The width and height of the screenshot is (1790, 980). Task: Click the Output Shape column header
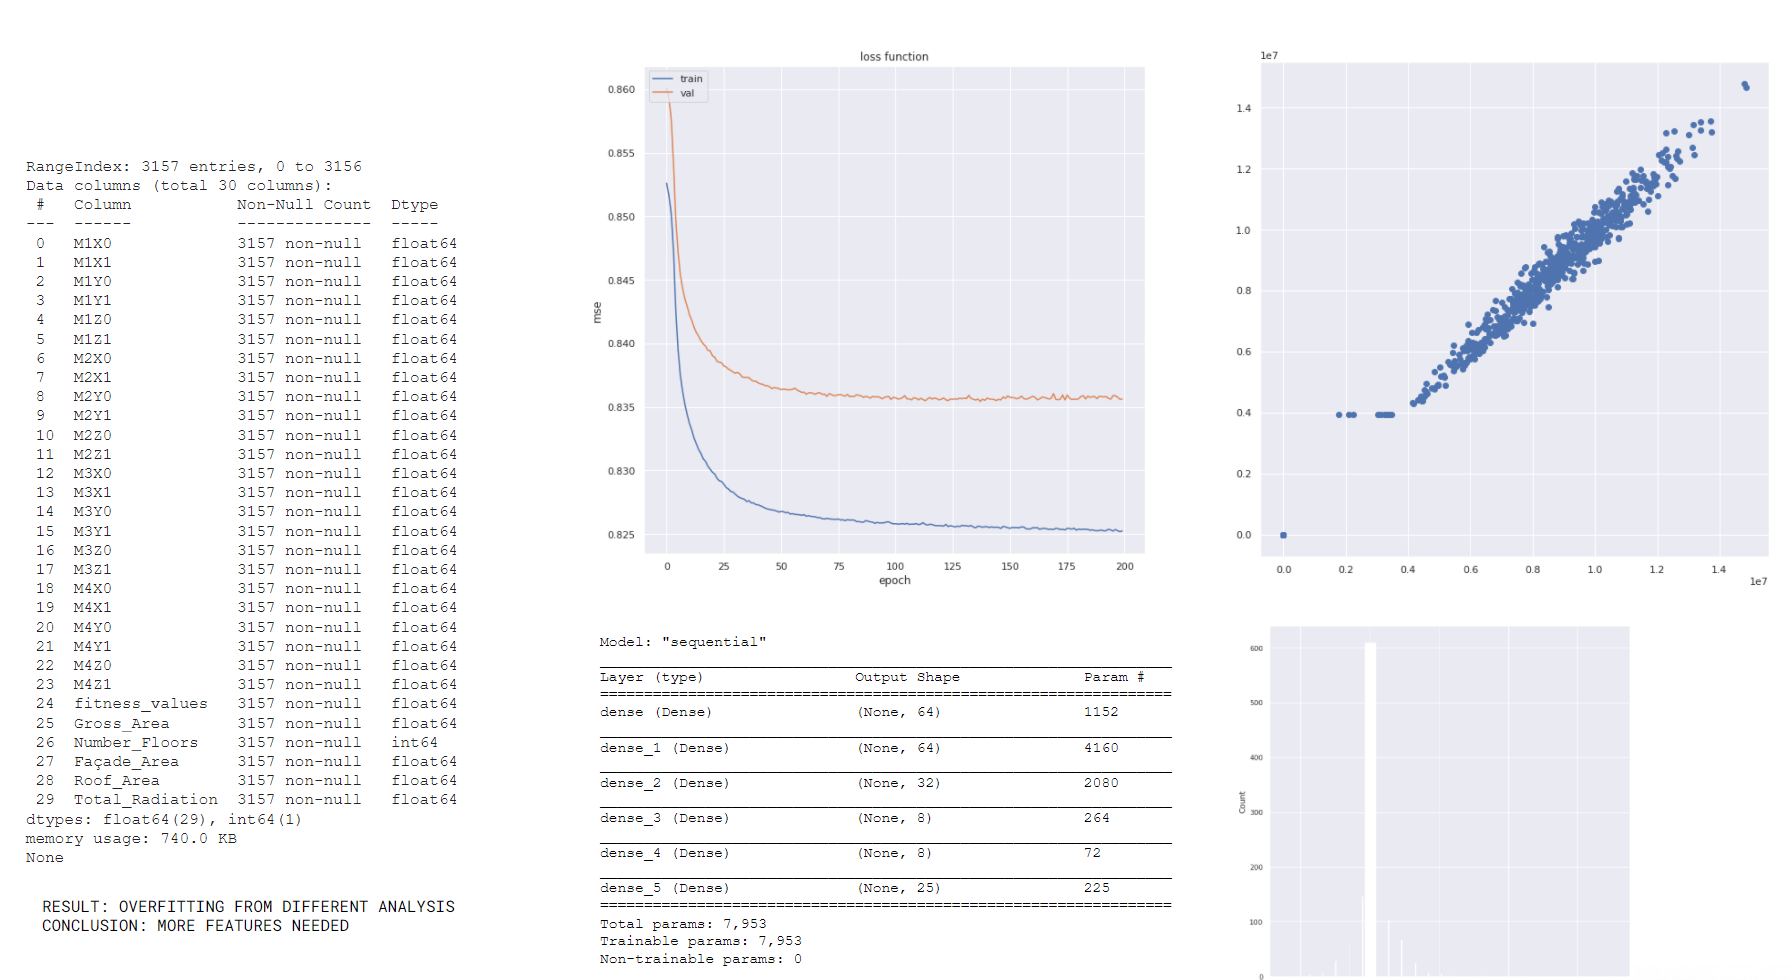coord(907,677)
